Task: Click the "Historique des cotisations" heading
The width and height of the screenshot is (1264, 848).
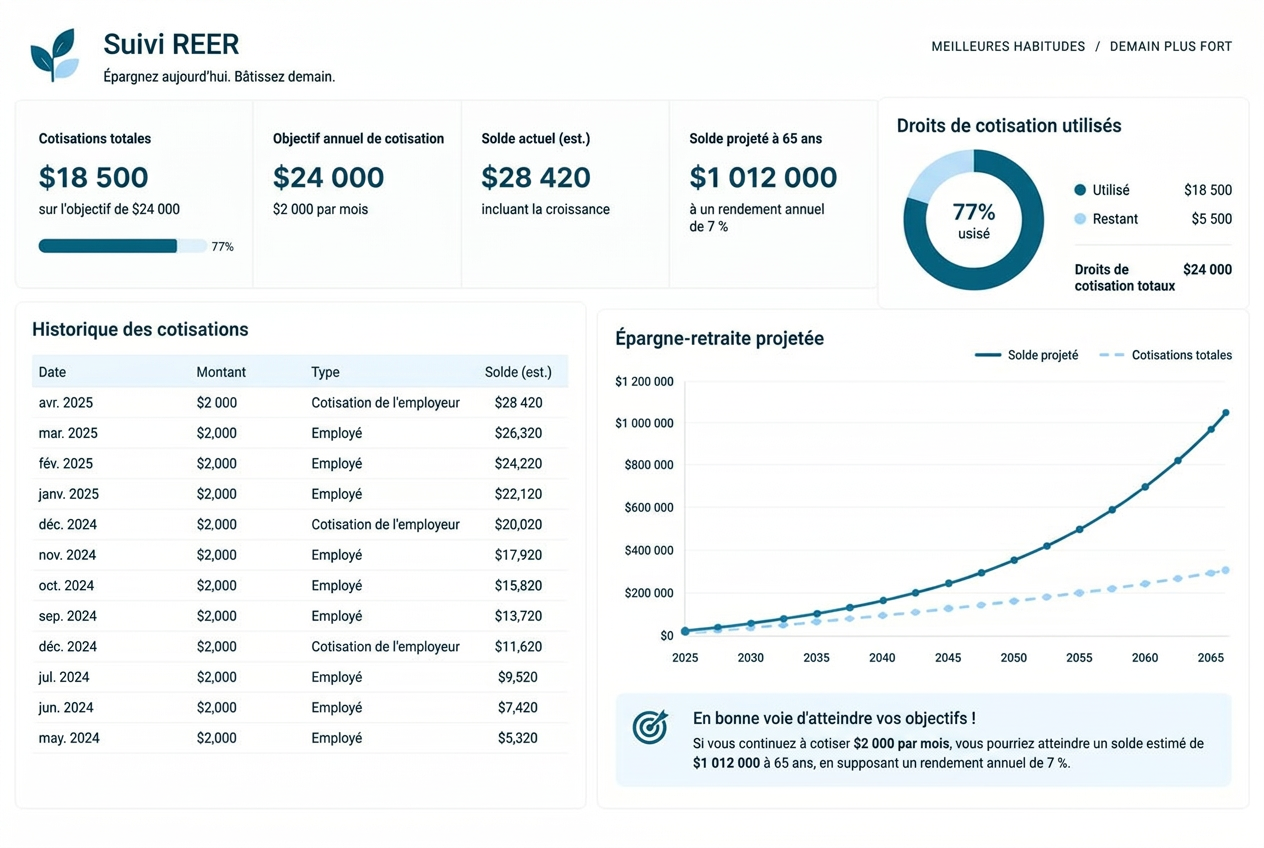Action: 140,329
